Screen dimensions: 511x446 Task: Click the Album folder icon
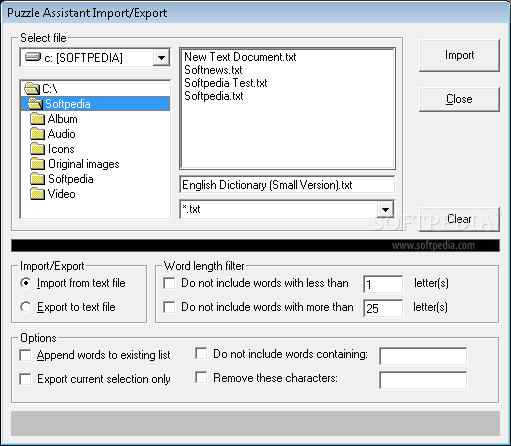point(37,119)
